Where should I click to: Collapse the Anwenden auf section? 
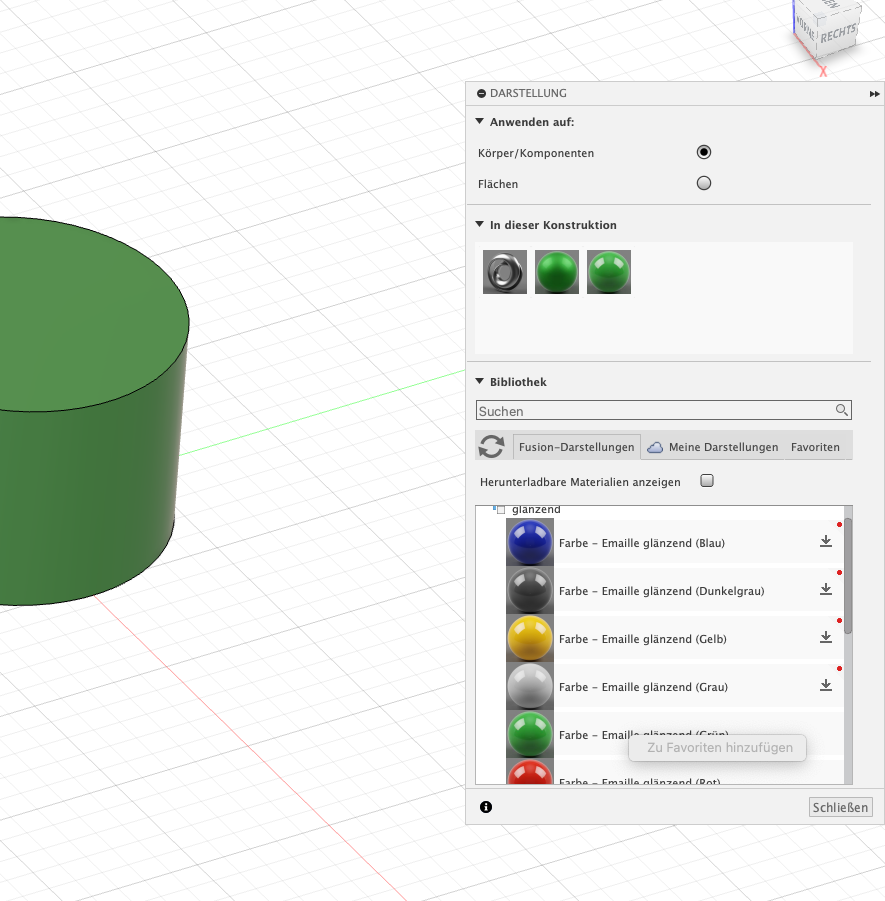click(480, 122)
